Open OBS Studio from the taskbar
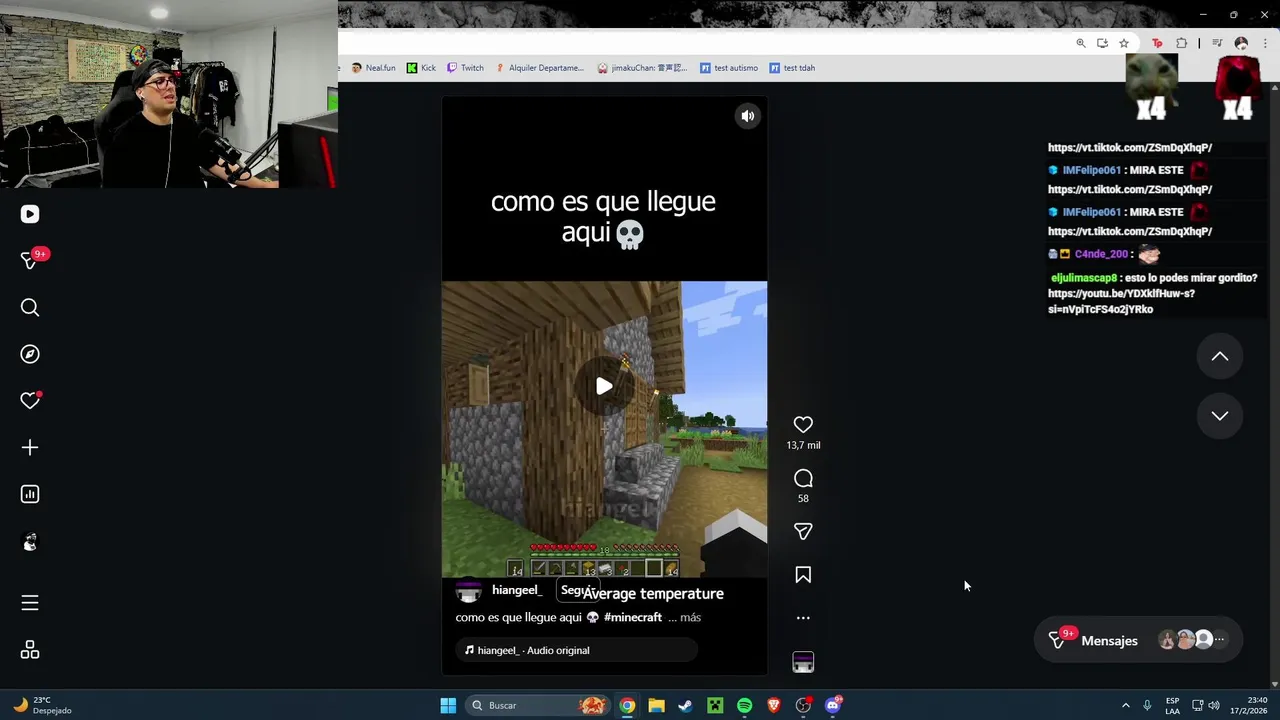The width and height of the screenshot is (1280, 720). pos(803,706)
